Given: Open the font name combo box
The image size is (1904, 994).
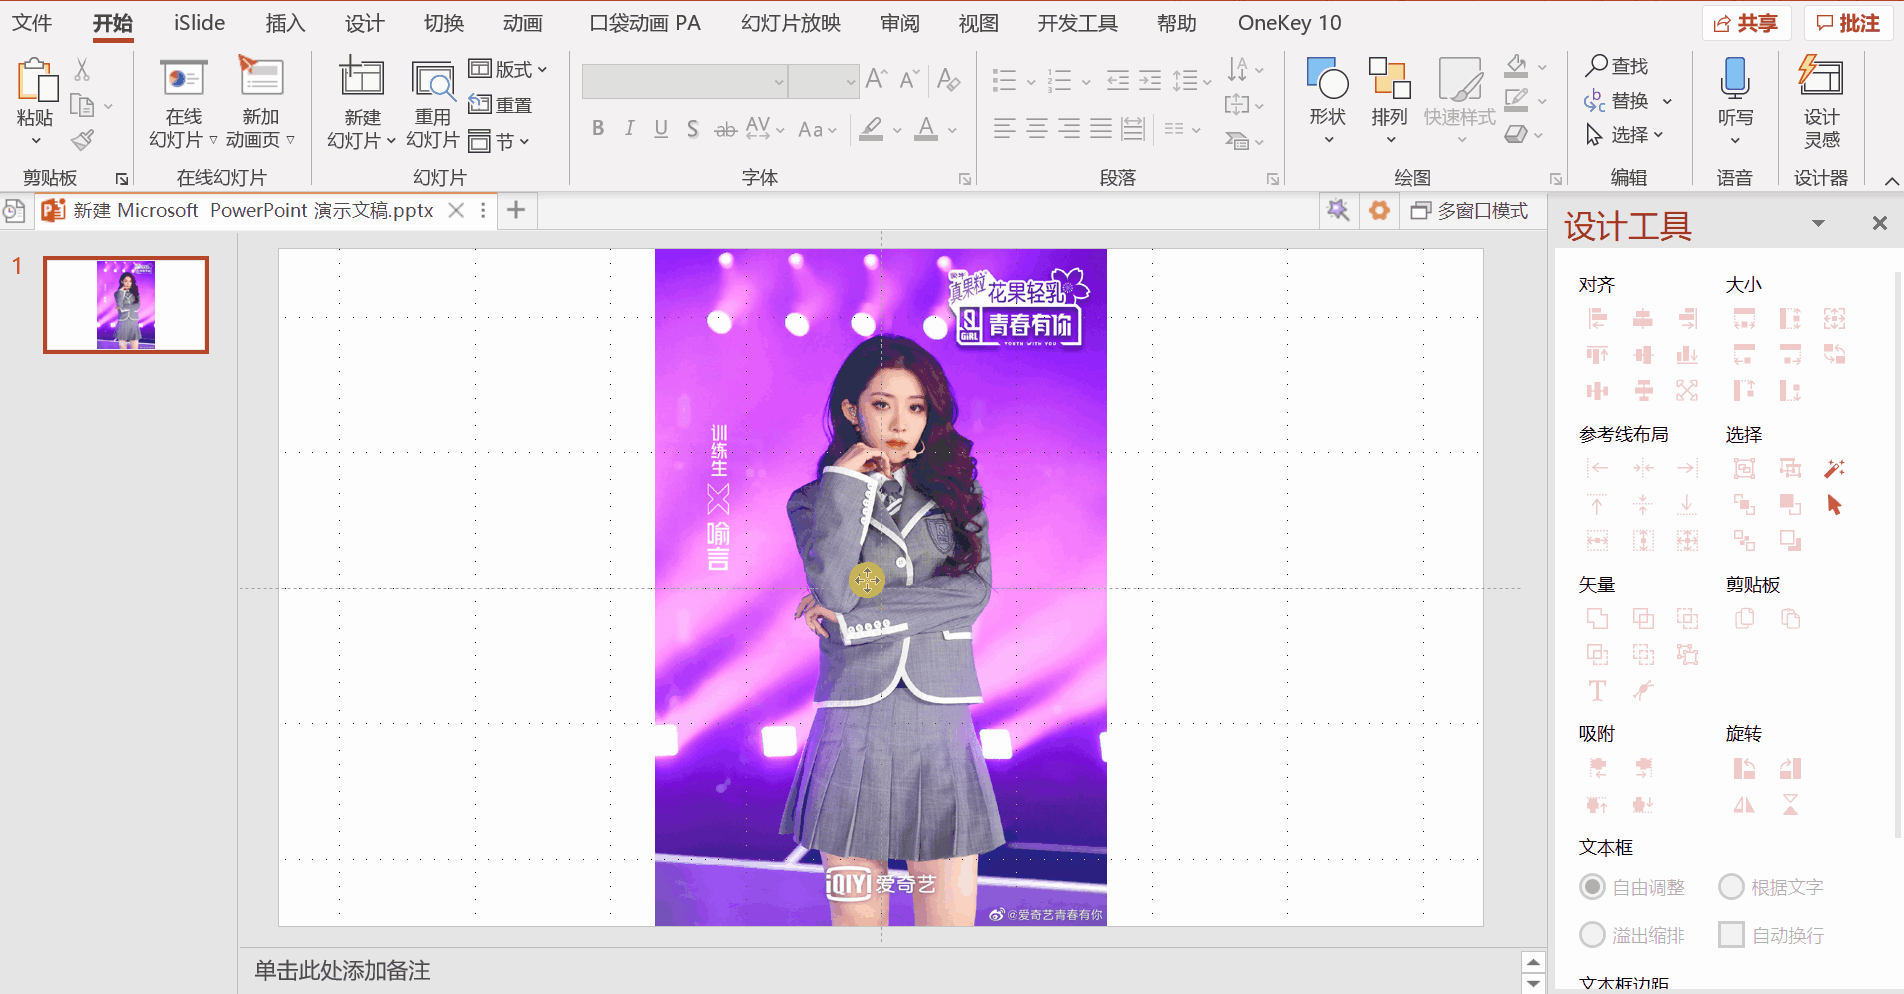Looking at the screenshot, I should pyautogui.click(x=685, y=81).
